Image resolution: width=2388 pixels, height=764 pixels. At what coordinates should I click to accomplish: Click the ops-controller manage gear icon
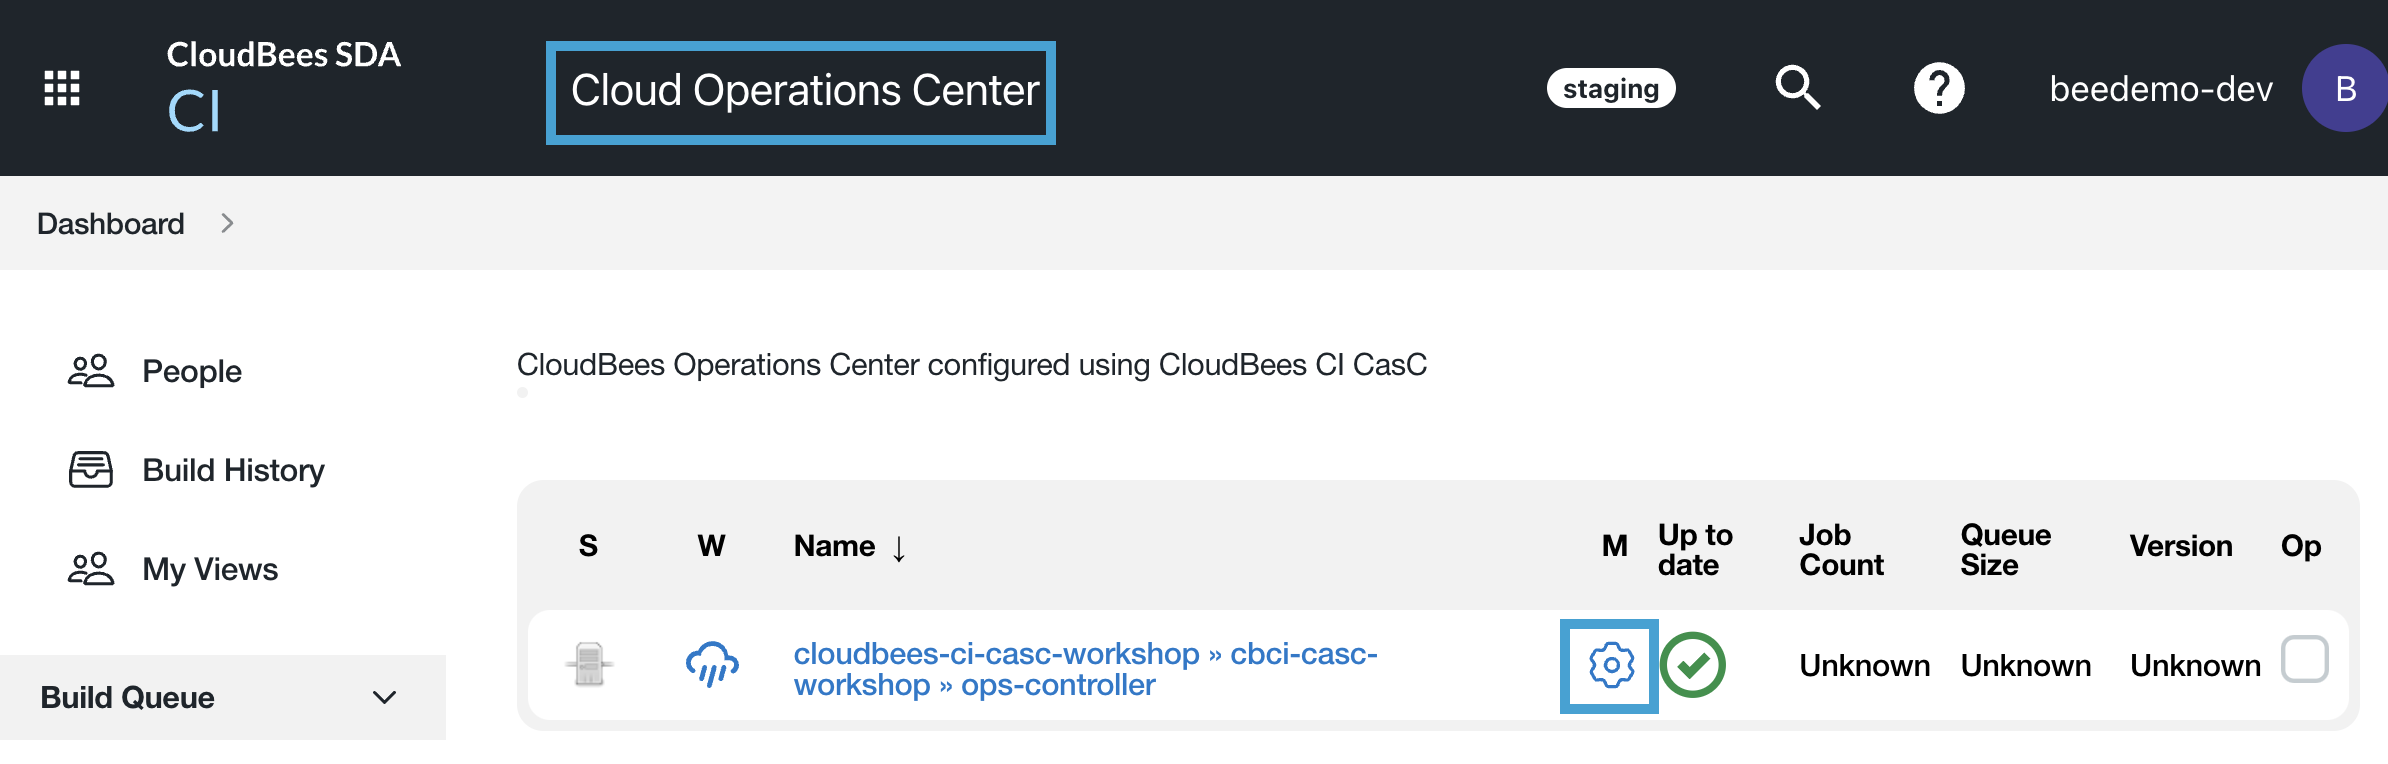tap(1611, 665)
